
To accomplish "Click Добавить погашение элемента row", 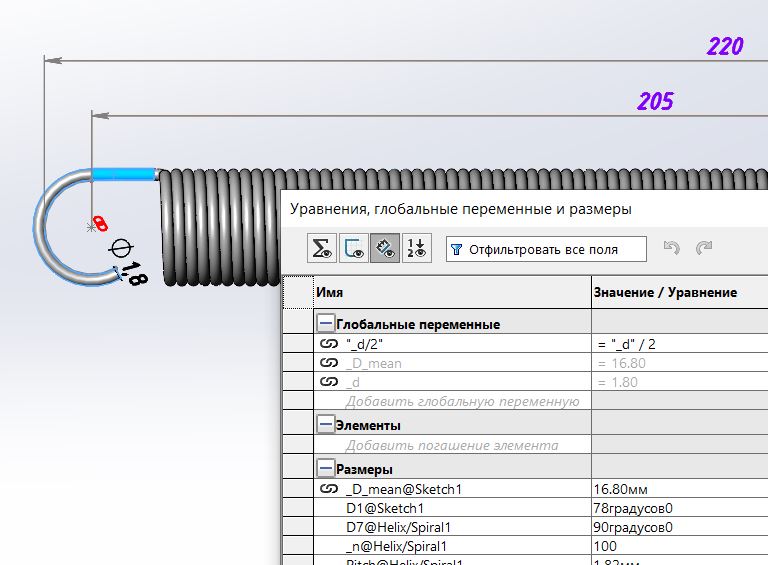I will pos(451,445).
